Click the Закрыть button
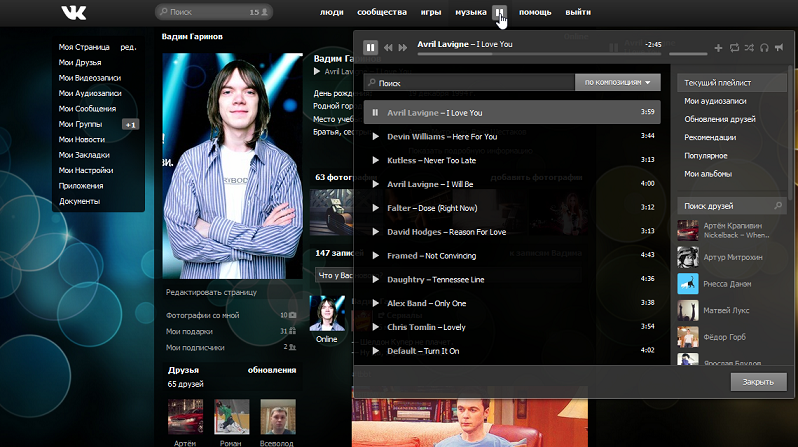The image size is (798, 447). click(x=758, y=382)
